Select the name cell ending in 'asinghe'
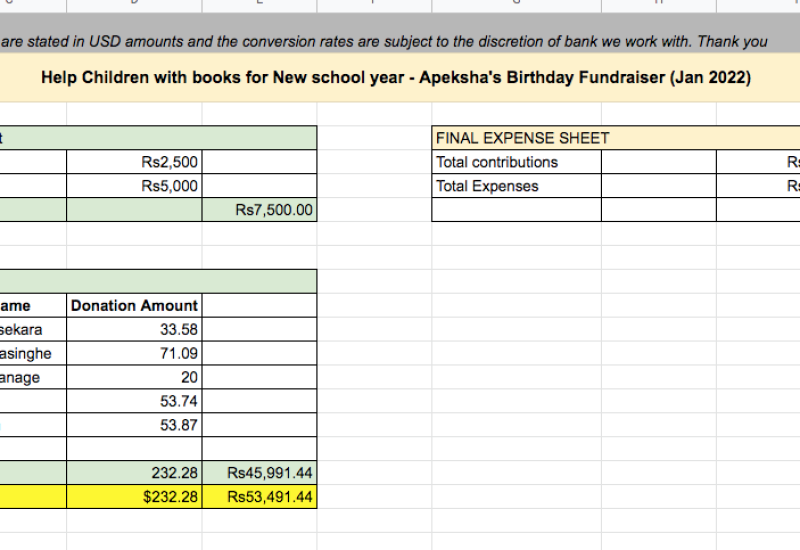The width and height of the screenshot is (800, 550). click(x=30, y=354)
